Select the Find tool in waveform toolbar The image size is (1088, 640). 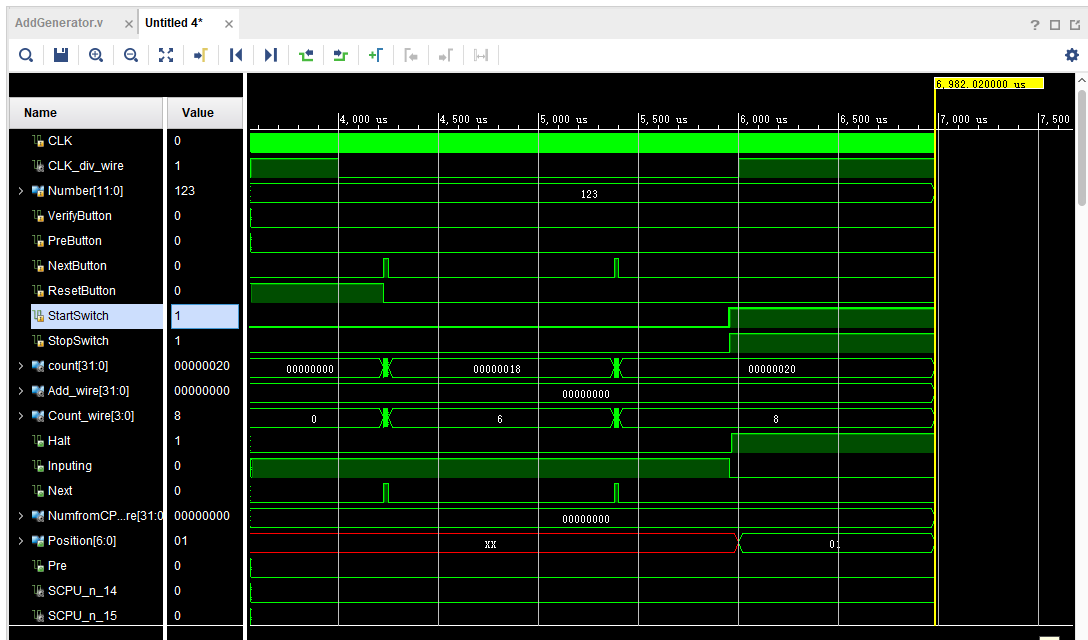[26, 55]
